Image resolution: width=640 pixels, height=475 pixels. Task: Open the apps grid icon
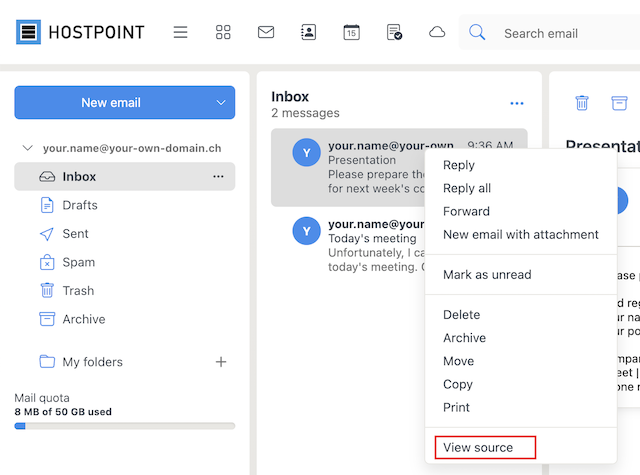[x=223, y=32]
